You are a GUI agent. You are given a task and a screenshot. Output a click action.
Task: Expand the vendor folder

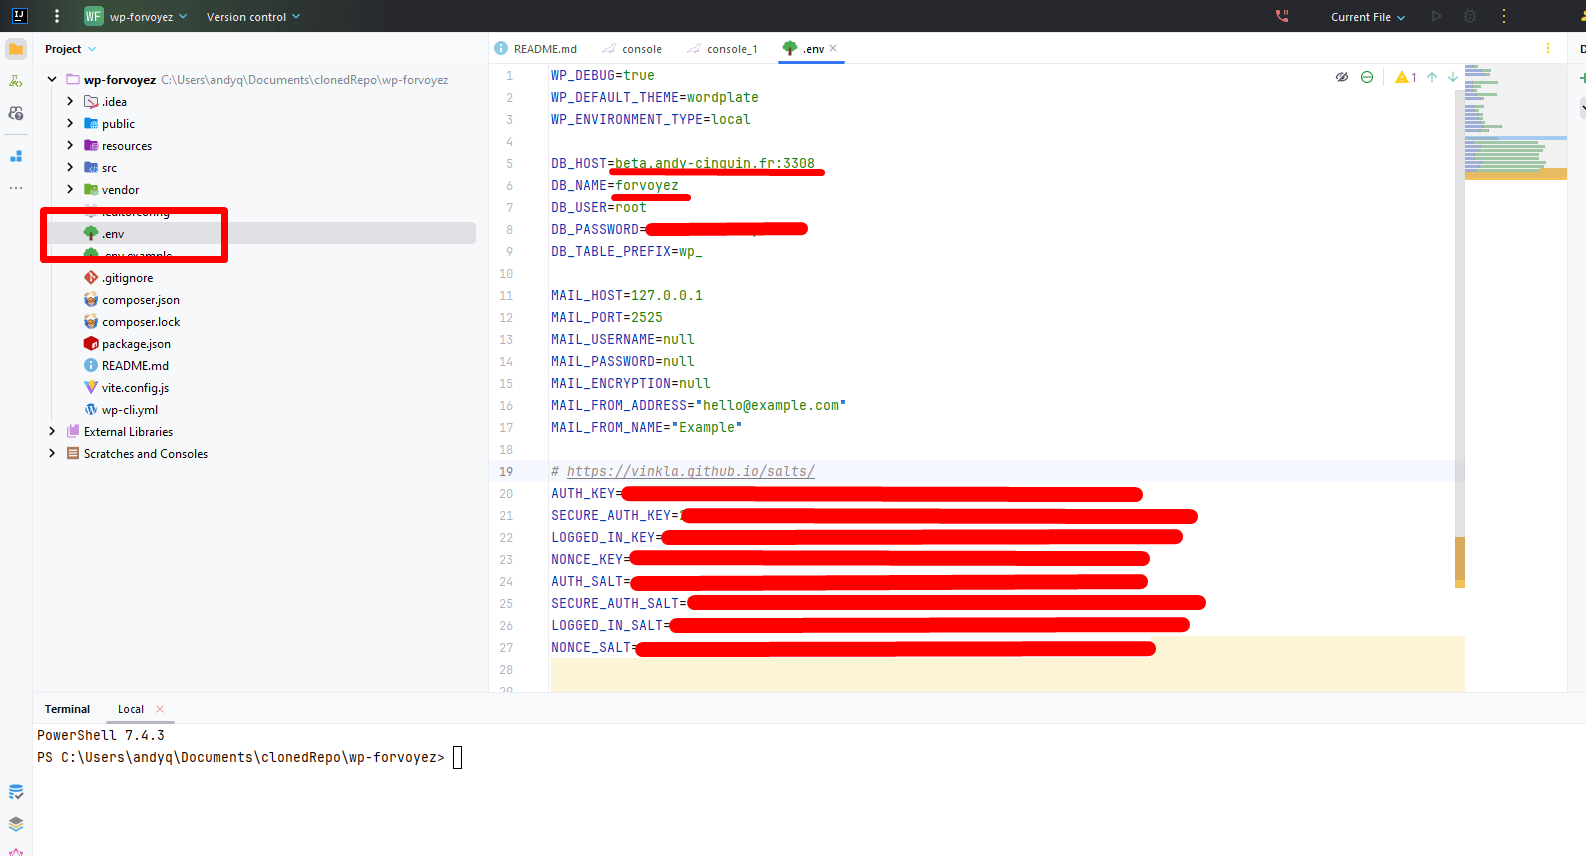tap(70, 189)
